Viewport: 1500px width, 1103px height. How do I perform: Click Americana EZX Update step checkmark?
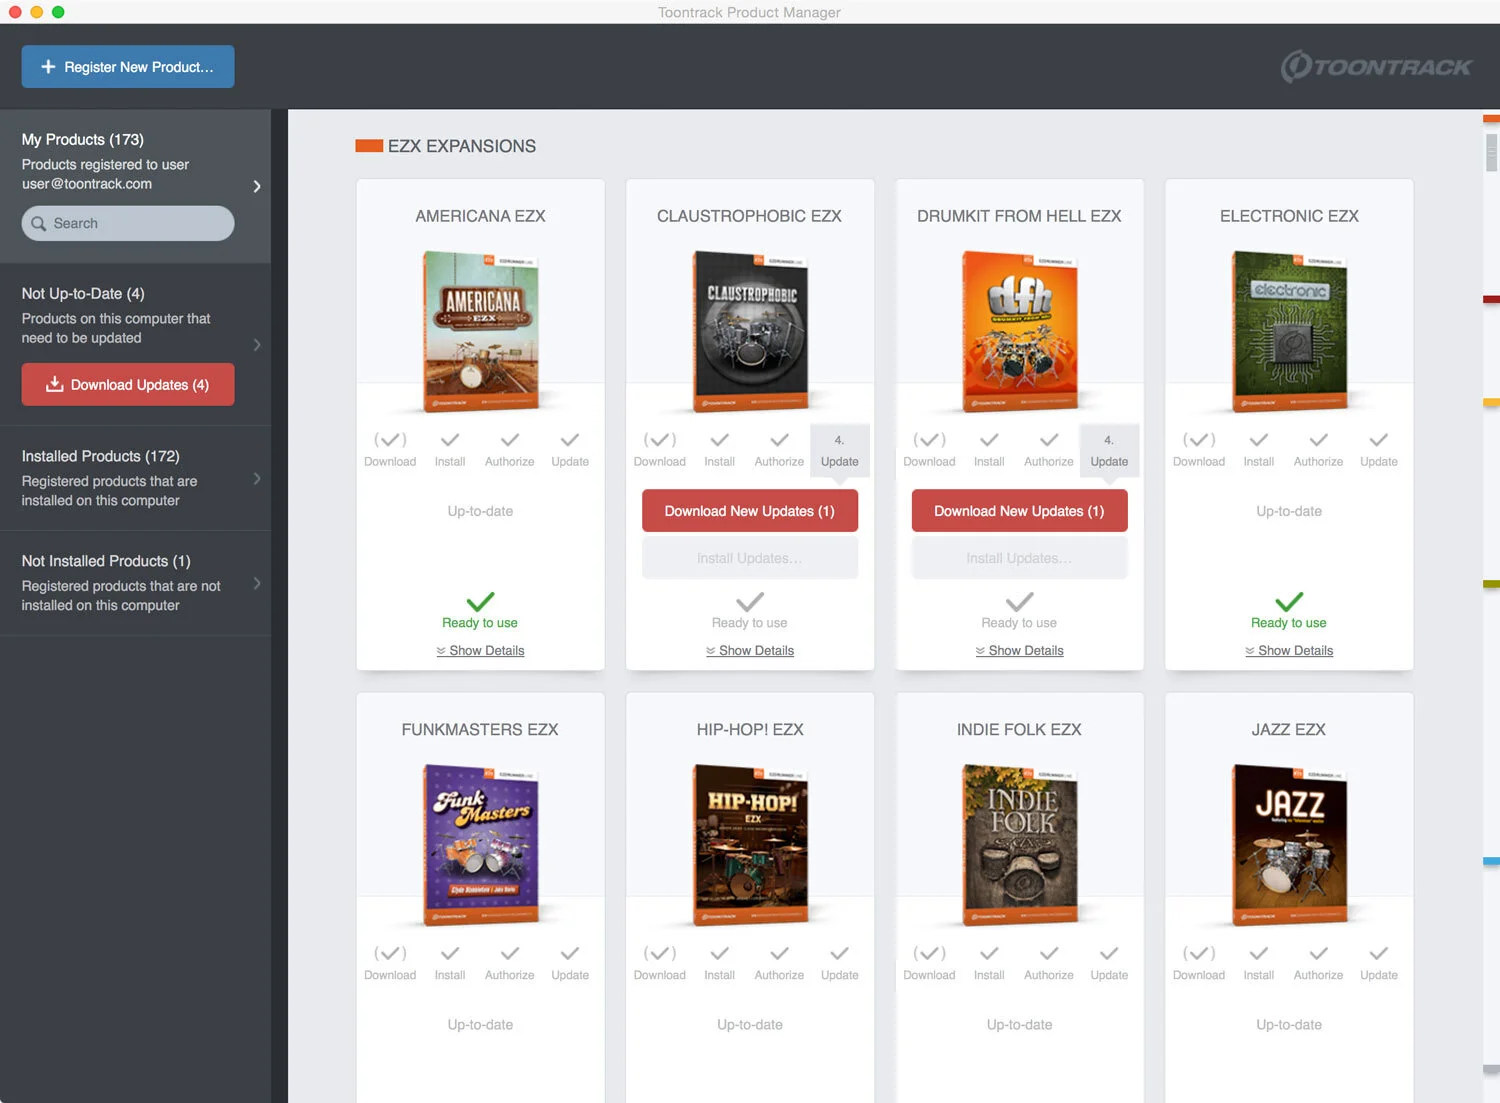[x=570, y=440]
